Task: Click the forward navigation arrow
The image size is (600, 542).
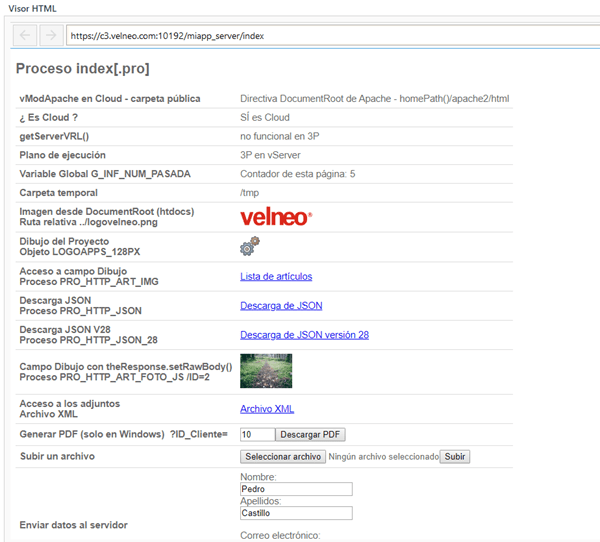Action: [x=50, y=36]
